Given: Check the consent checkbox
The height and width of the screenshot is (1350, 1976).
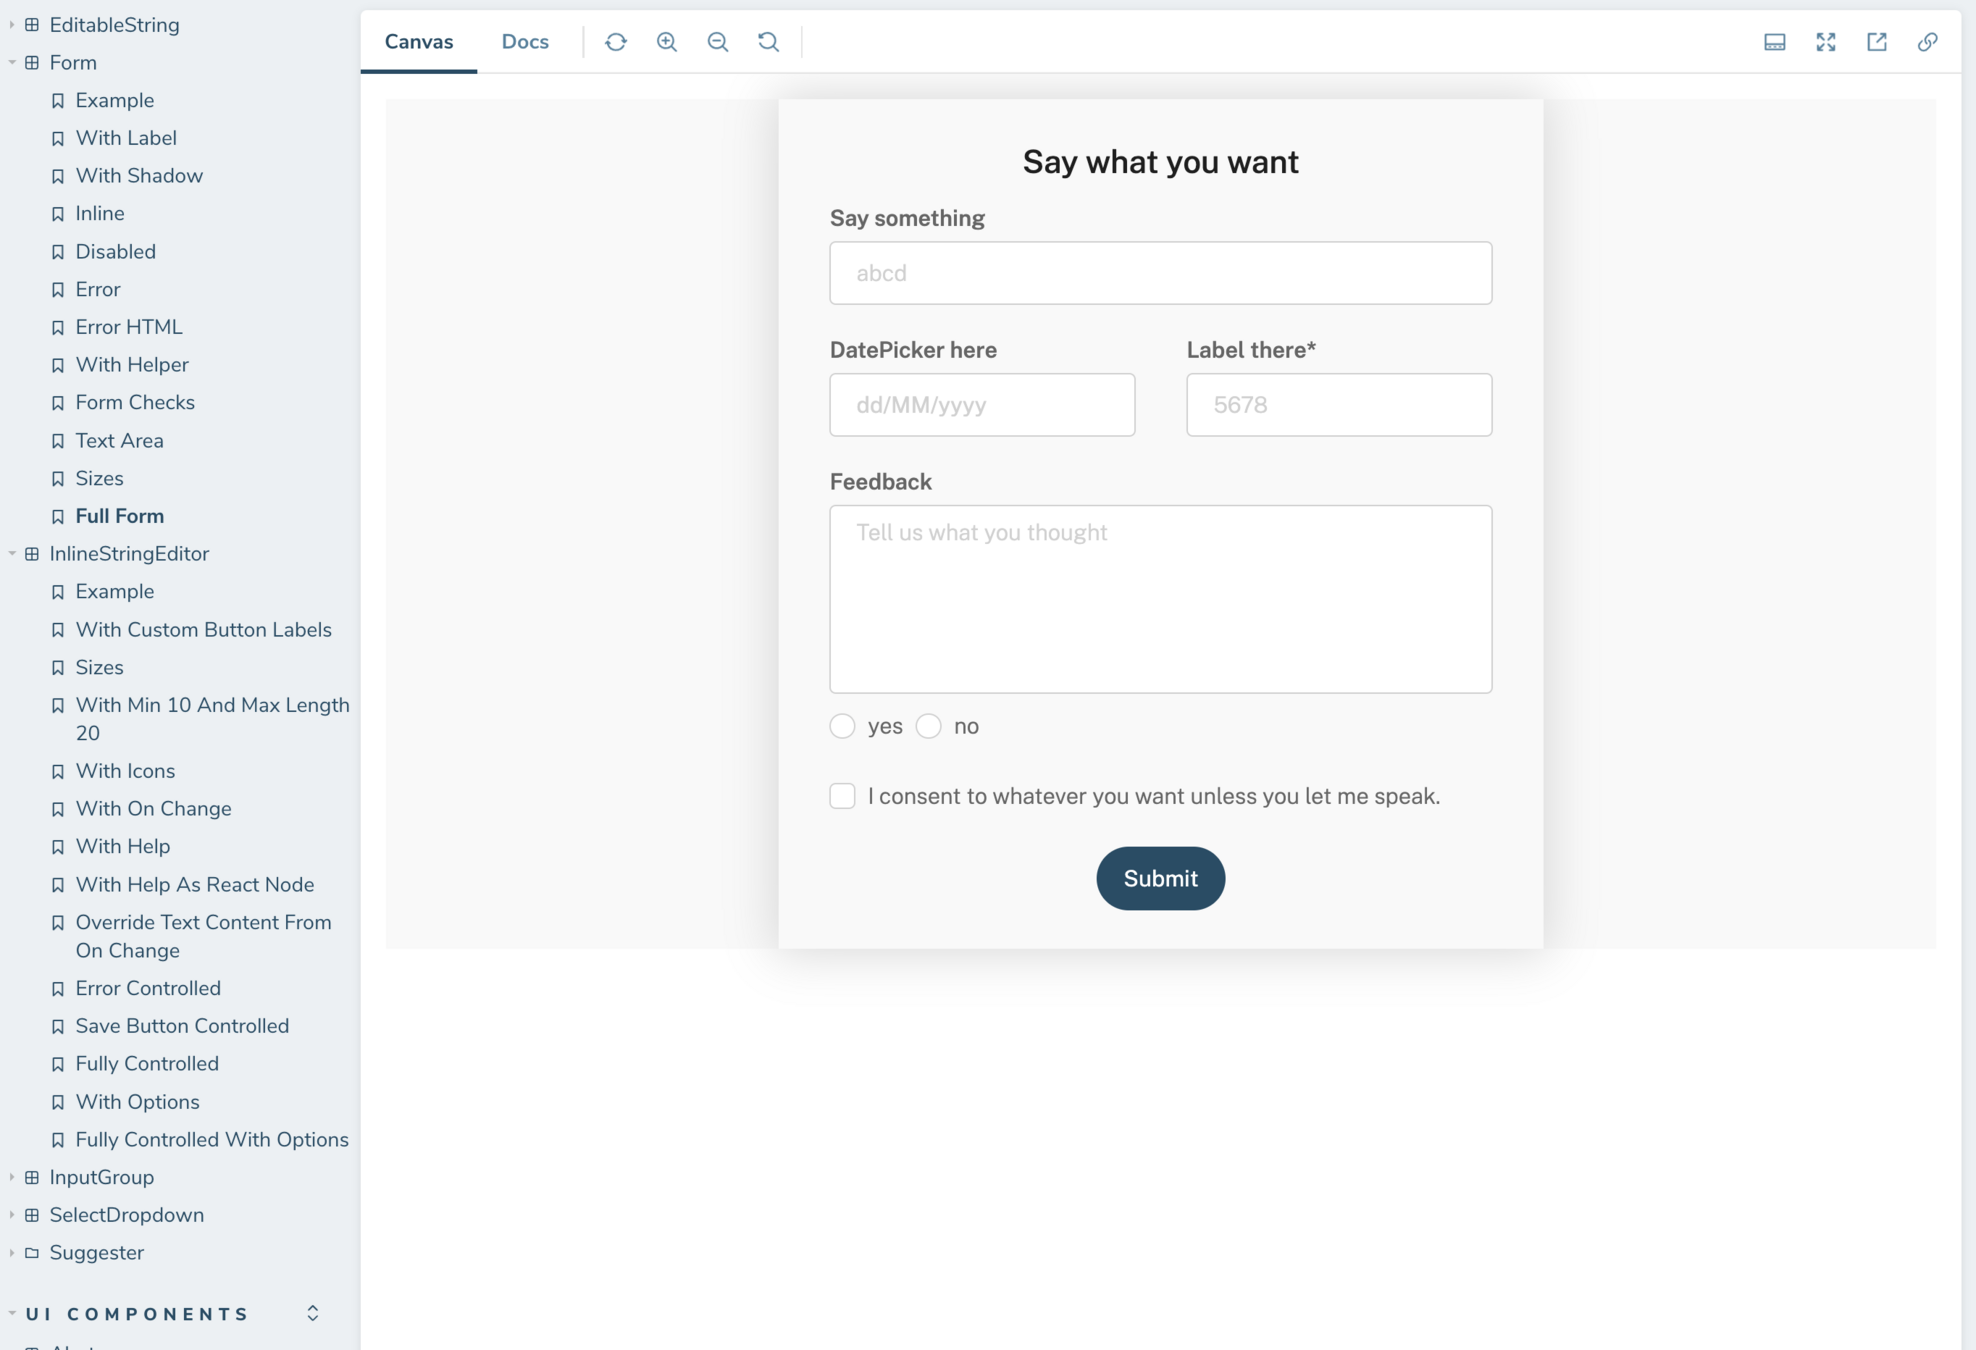Looking at the screenshot, I should (843, 796).
